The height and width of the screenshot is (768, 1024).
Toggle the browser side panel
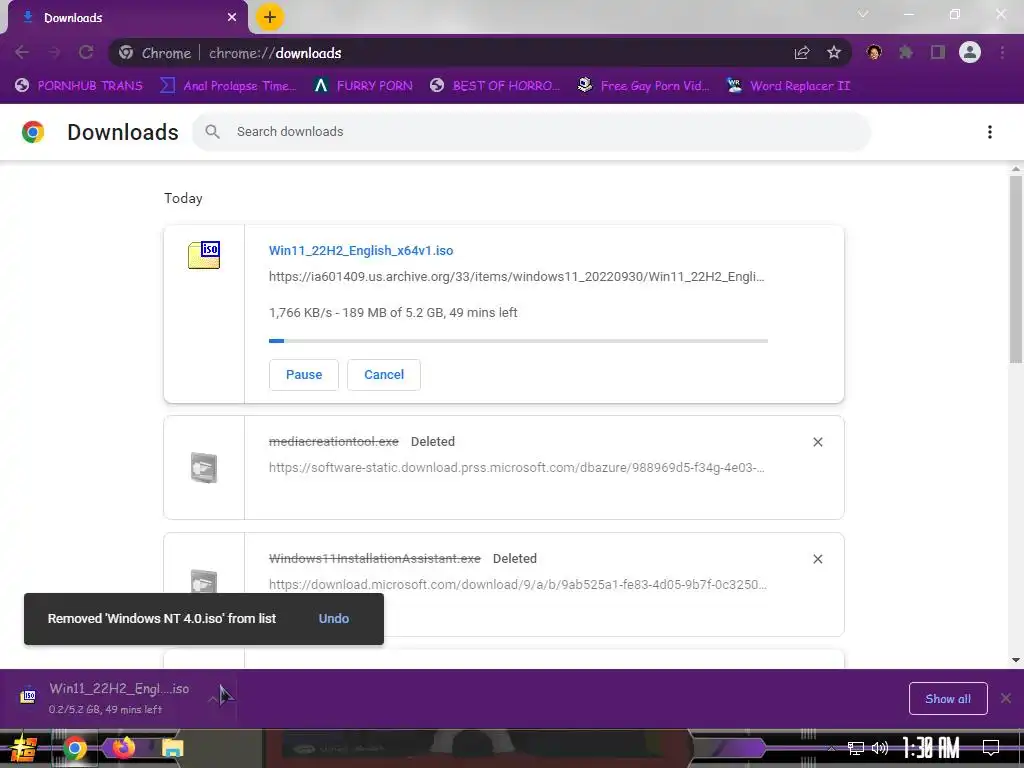coord(938,52)
